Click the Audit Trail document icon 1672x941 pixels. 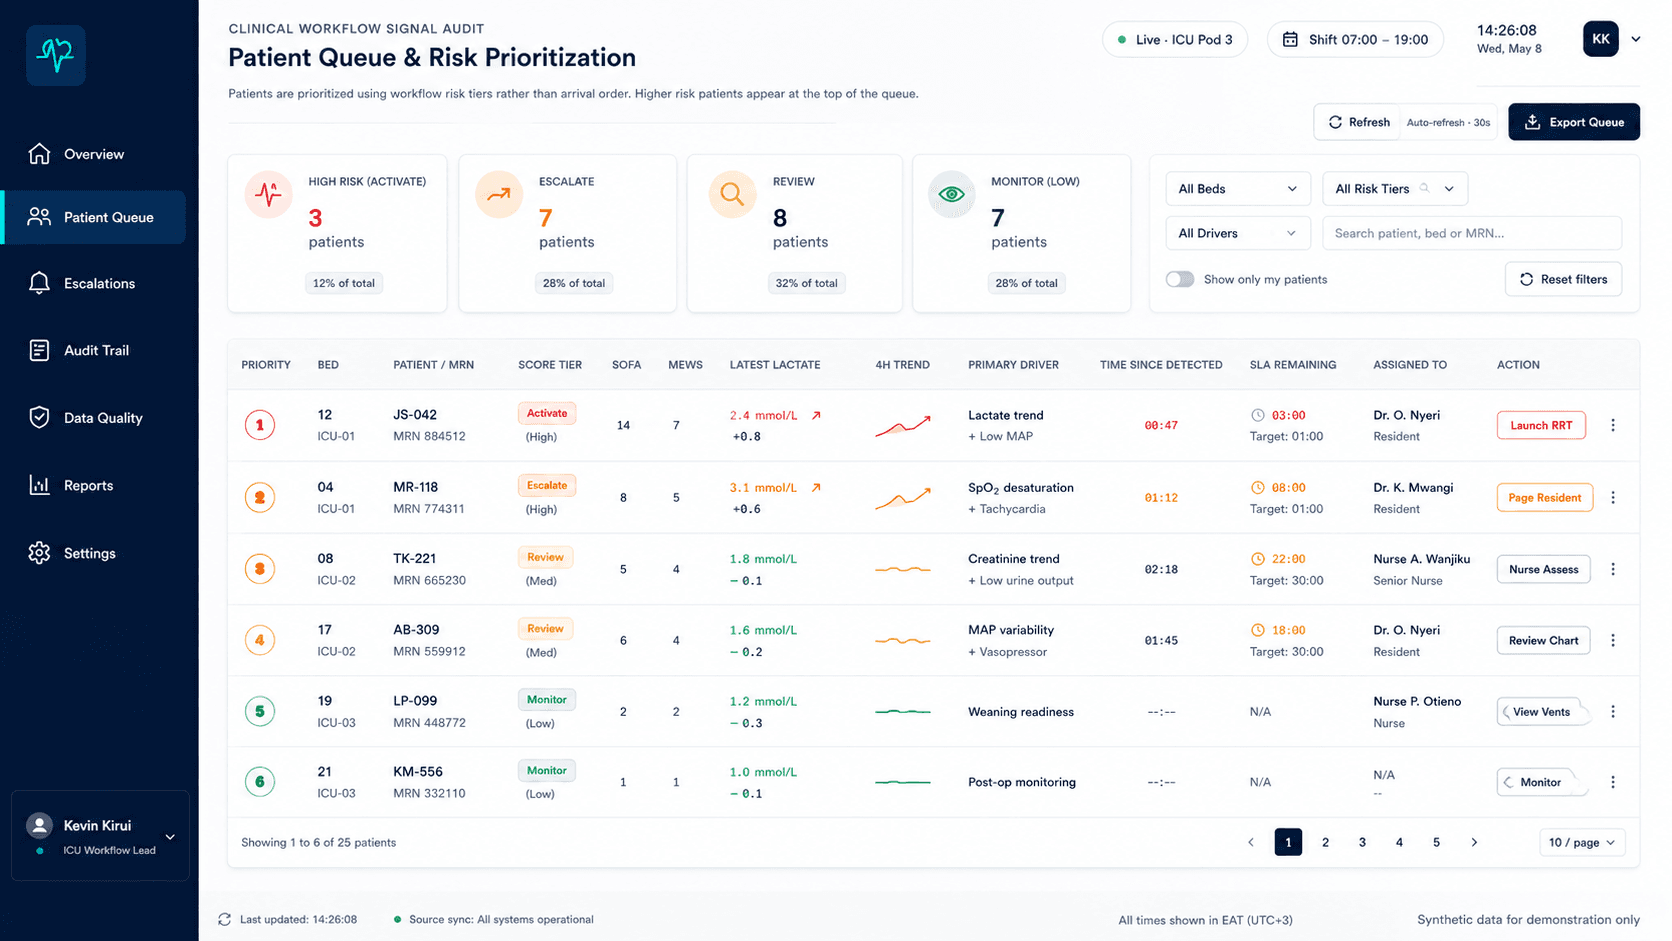(x=39, y=350)
